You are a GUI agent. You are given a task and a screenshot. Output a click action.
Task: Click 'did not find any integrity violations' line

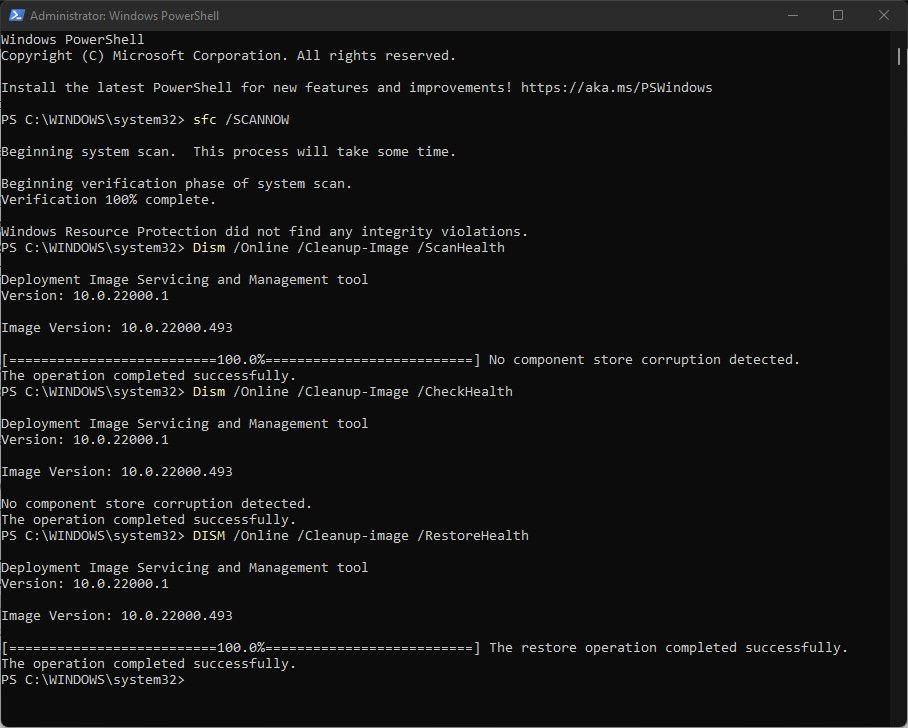point(264,231)
